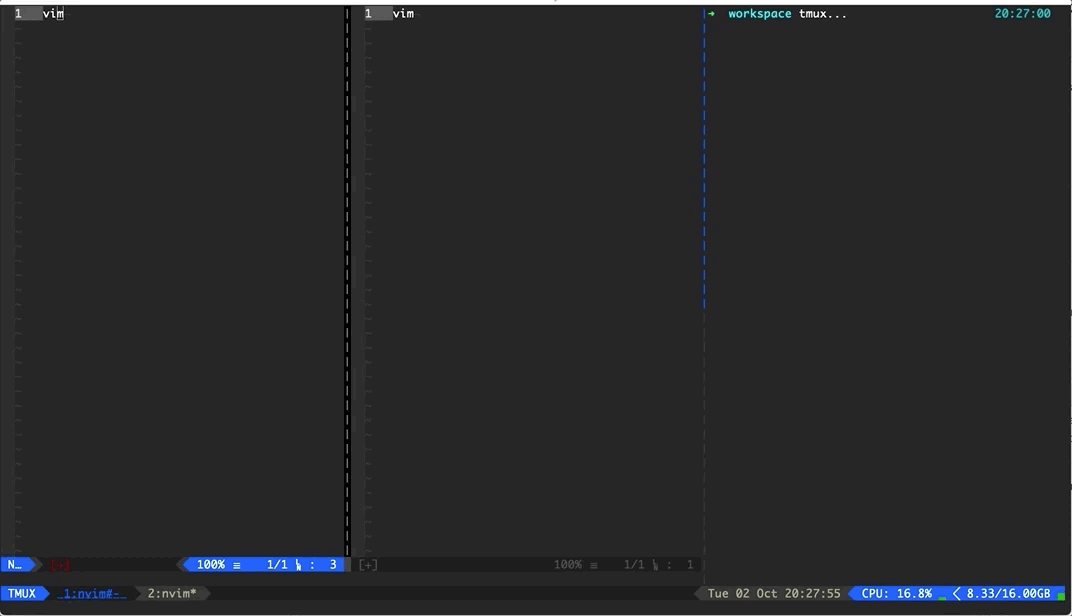Switch to tmux window tab 2:nvim*
This screenshot has width=1072, height=616.
click(x=172, y=593)
